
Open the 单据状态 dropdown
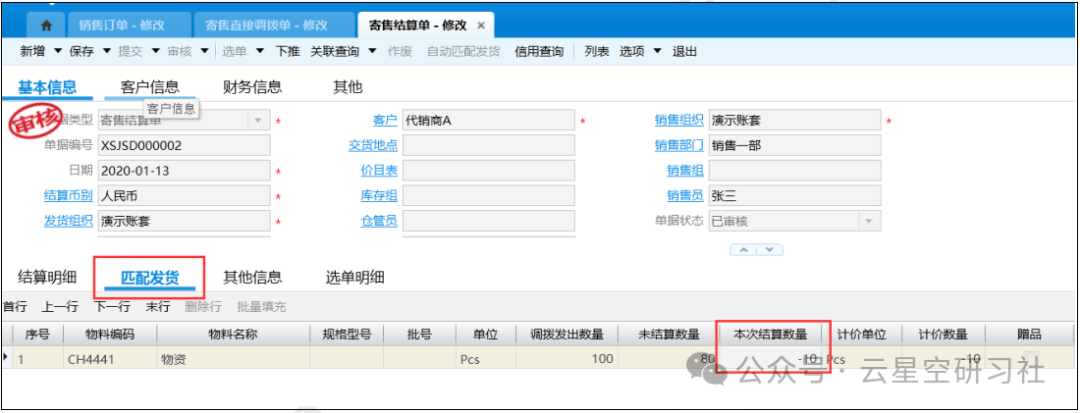869,221
